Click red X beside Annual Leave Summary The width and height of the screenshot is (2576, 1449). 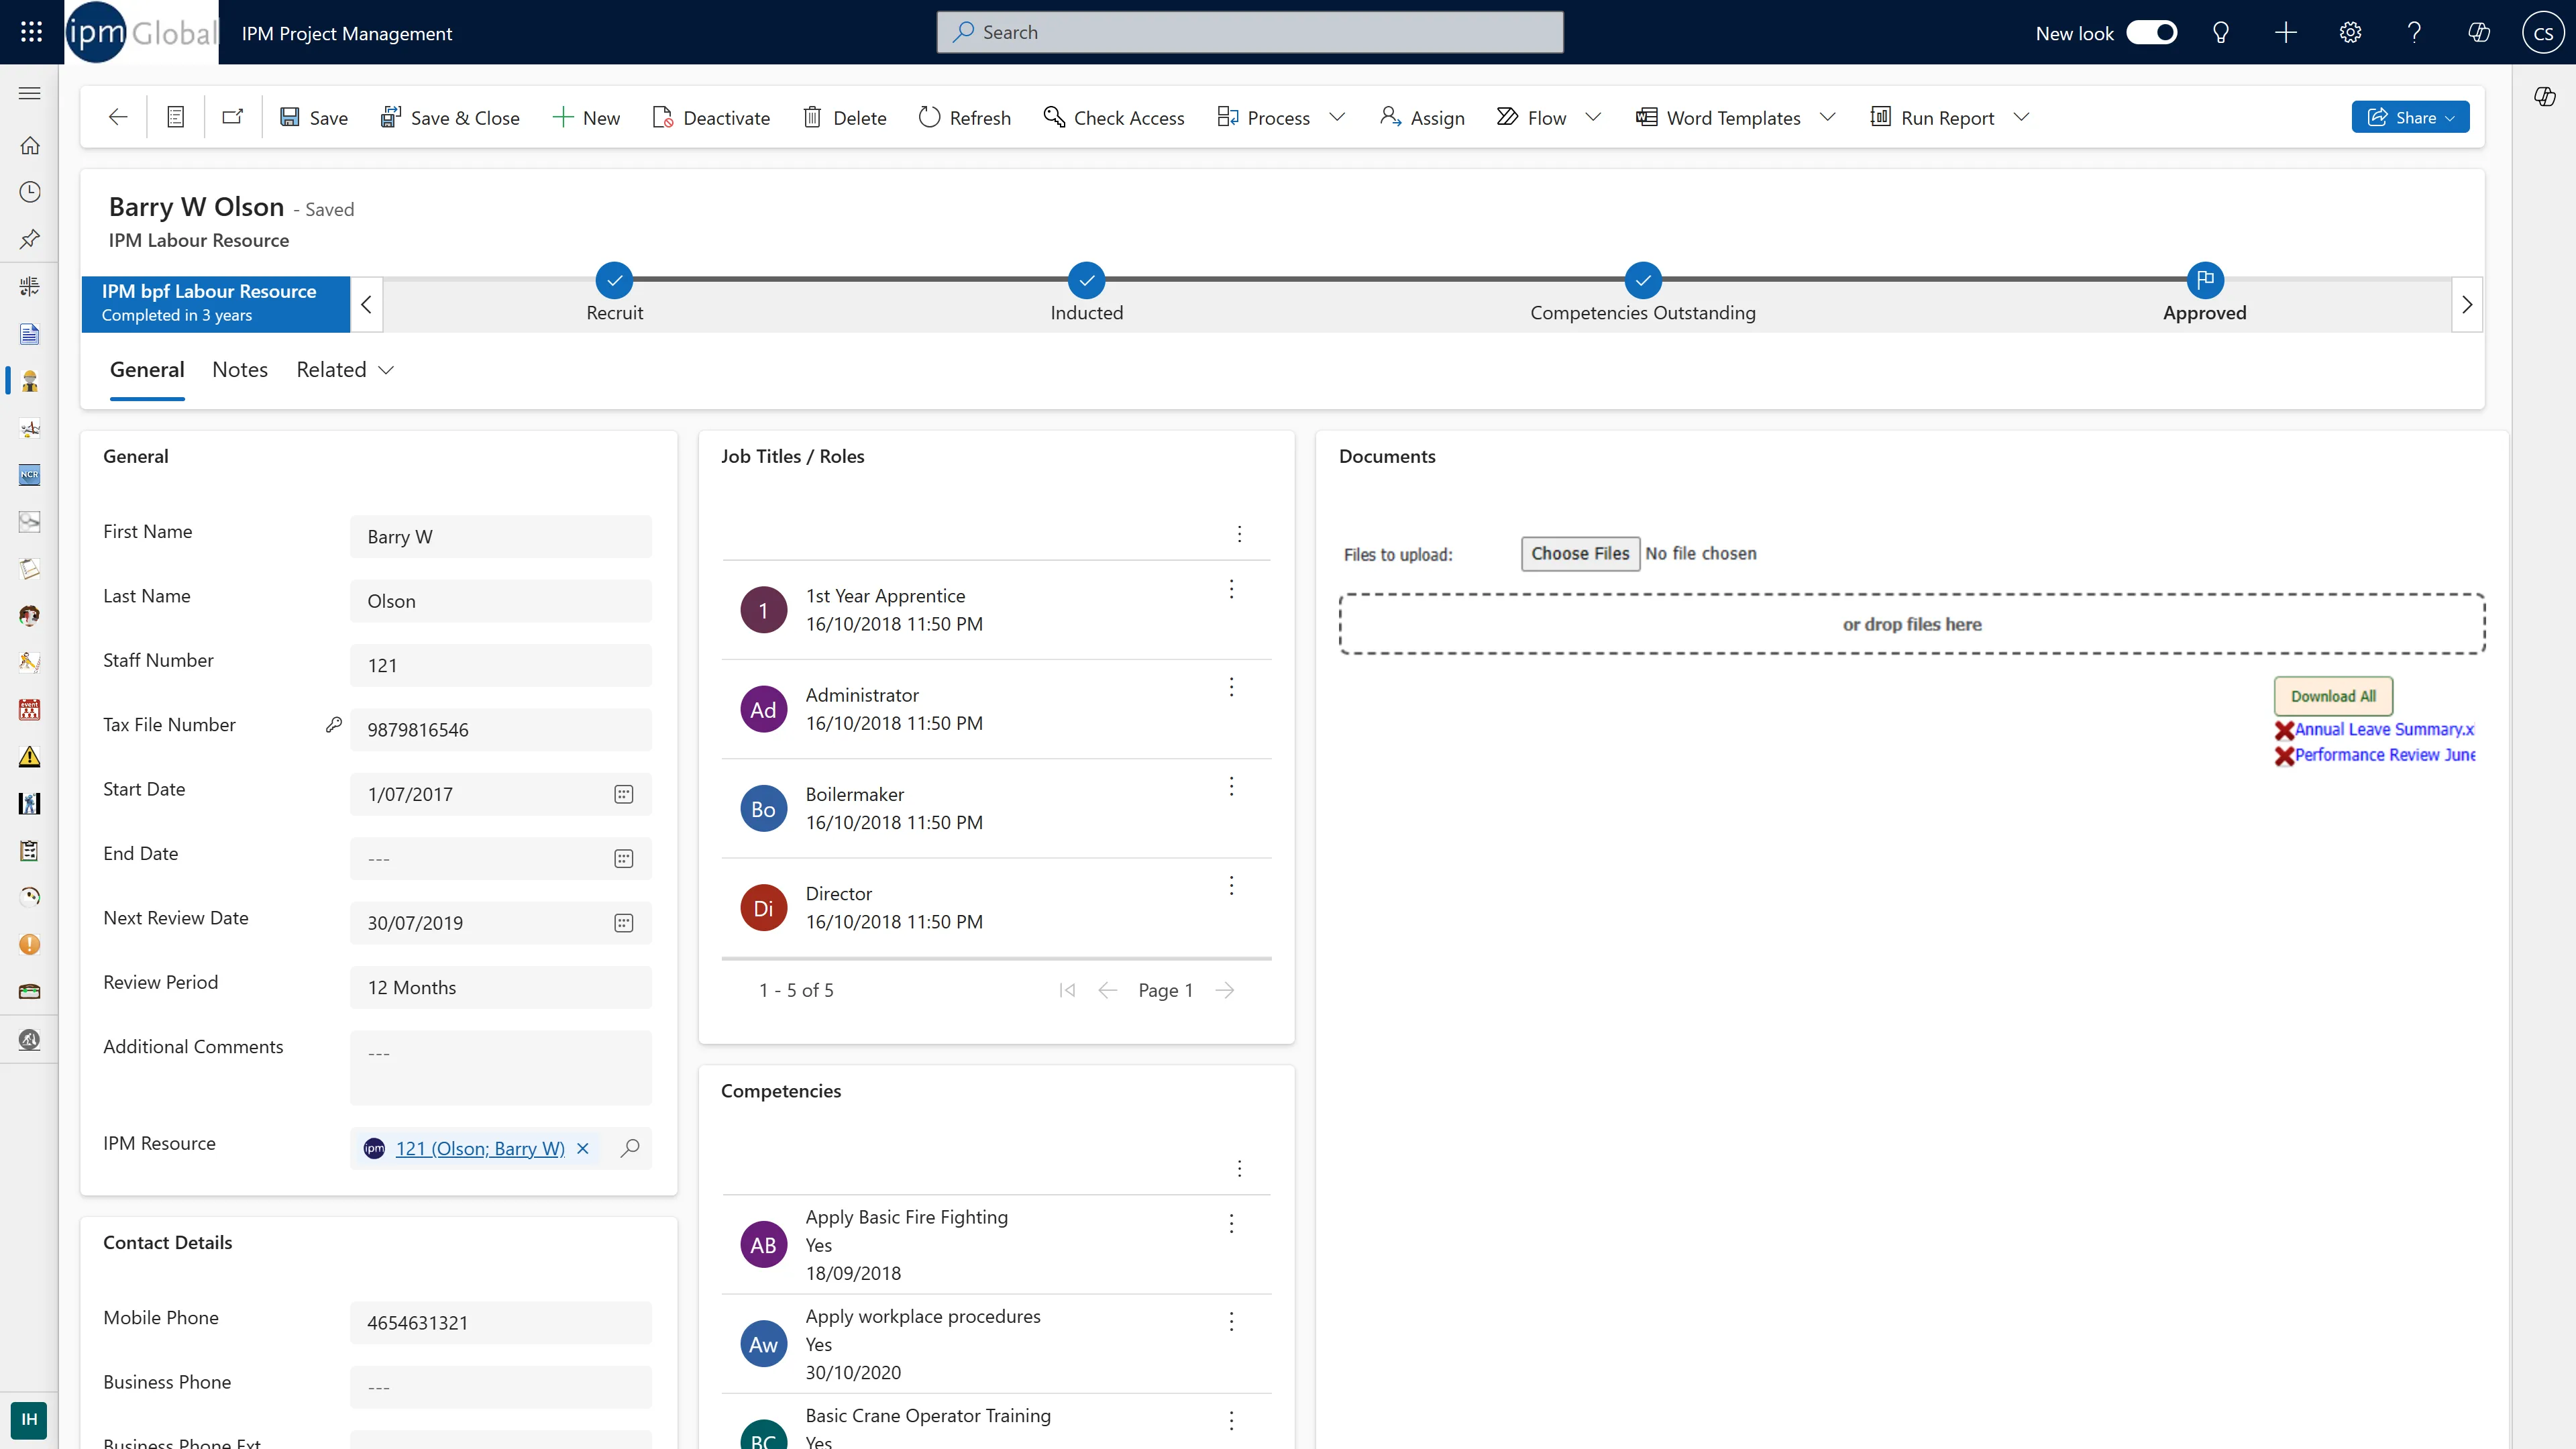[x=2284, y=731]
